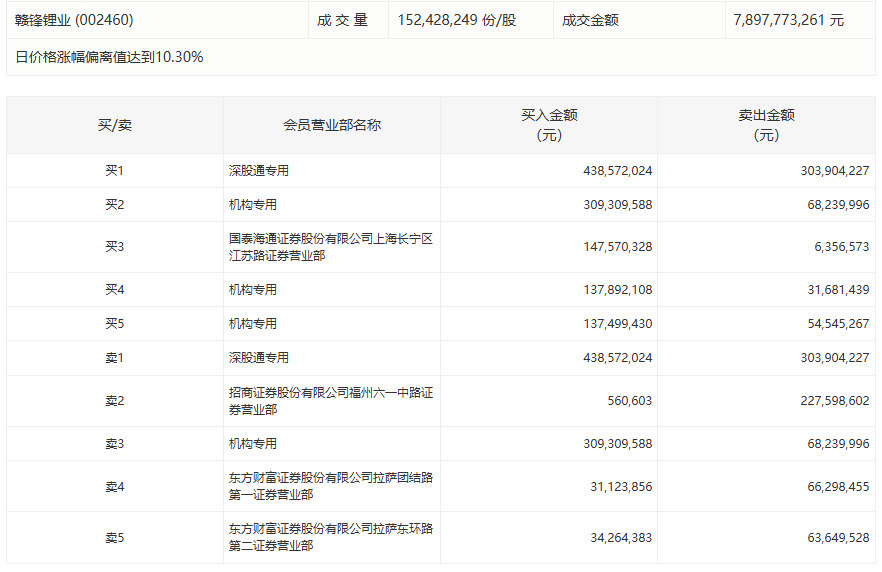This screenshot has width=882, height=572.
Task: Select the buy amount 31,123,856
Action: [x=621, y=487]
